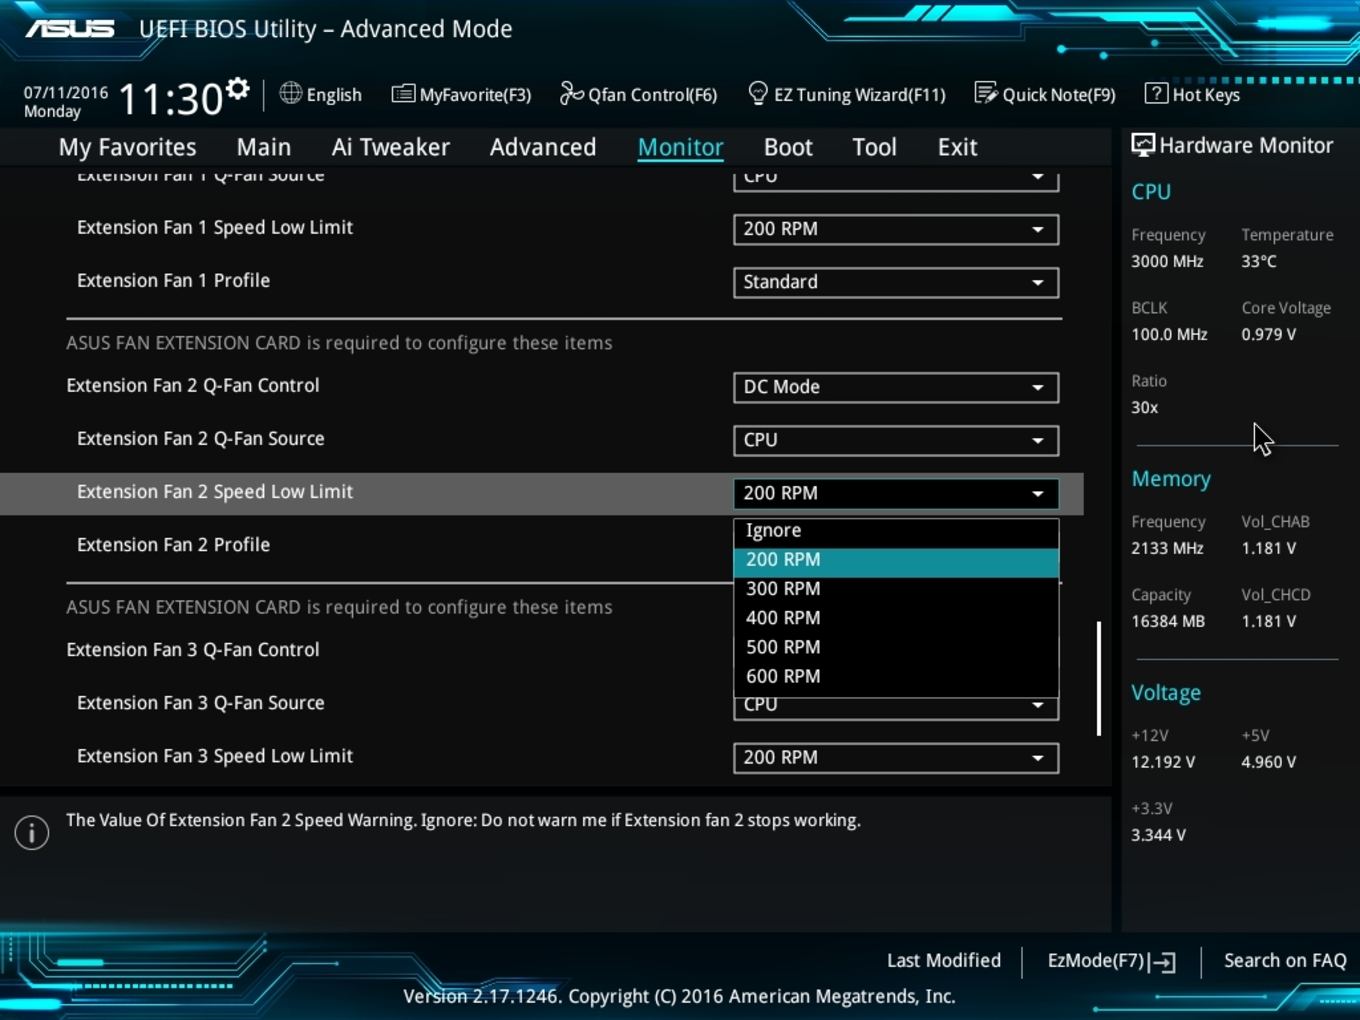Screen dimensions: 1360x1020
Task: Select Extension Fan 2 Q-Fan Source label
Action: (201, 439)
